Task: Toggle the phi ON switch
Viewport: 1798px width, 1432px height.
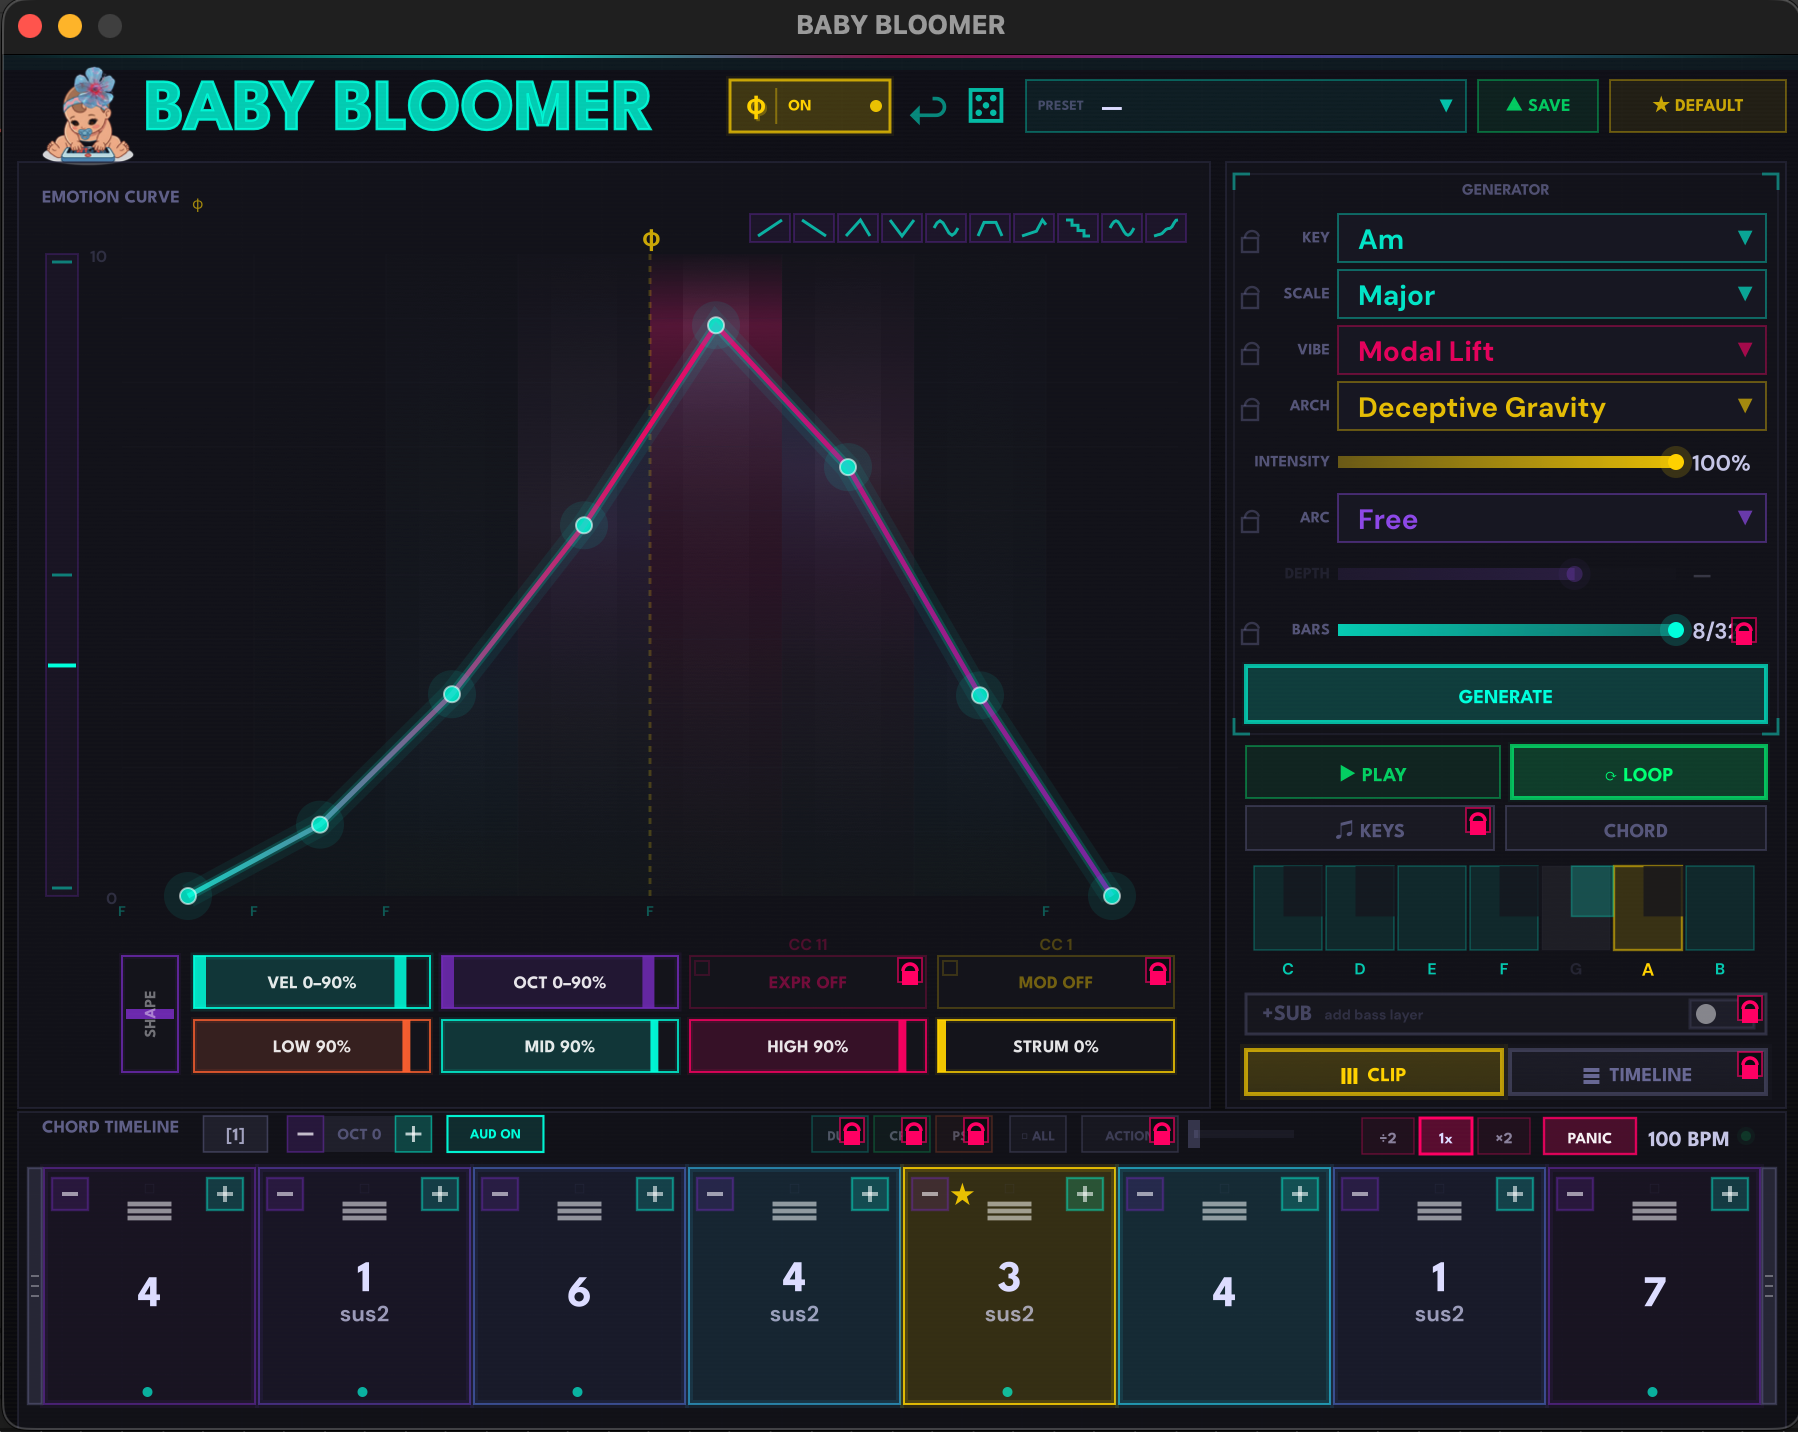Action: [809, 106]
